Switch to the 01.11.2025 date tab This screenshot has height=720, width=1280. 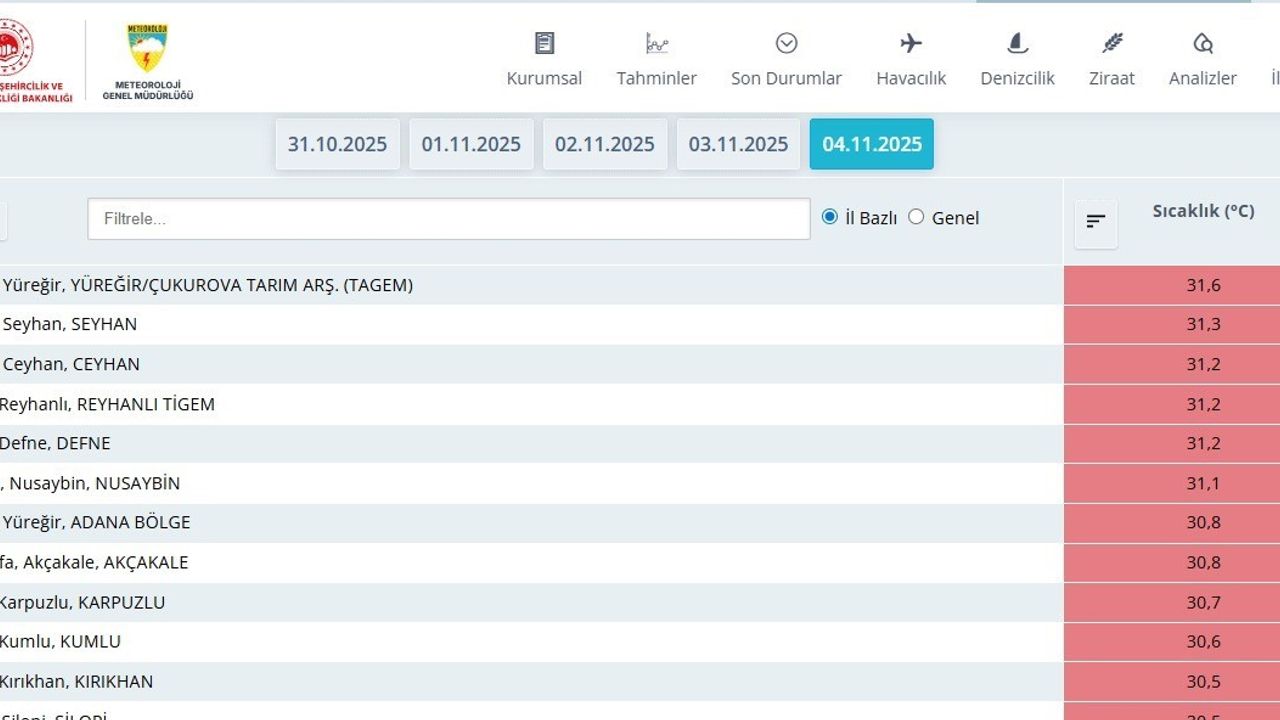coord(471,144)
